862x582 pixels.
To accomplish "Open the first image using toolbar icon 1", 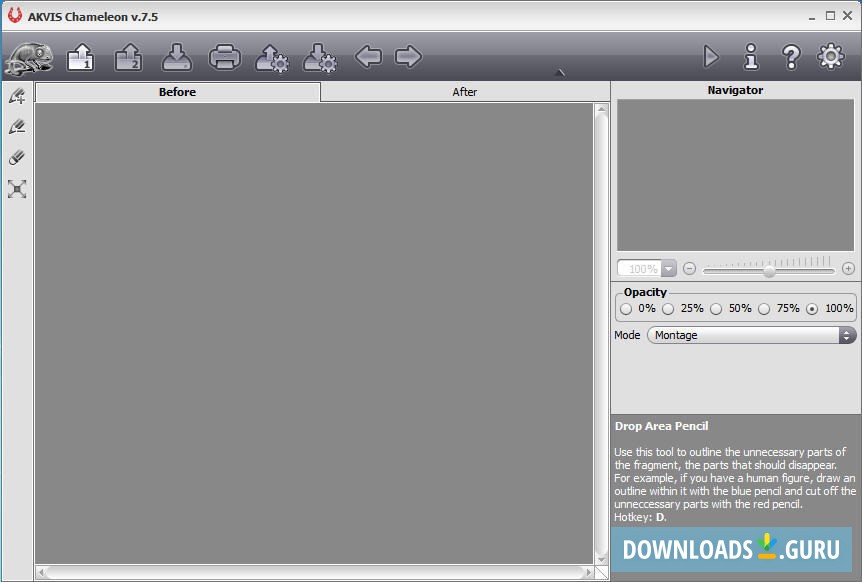I will point(80,57).
